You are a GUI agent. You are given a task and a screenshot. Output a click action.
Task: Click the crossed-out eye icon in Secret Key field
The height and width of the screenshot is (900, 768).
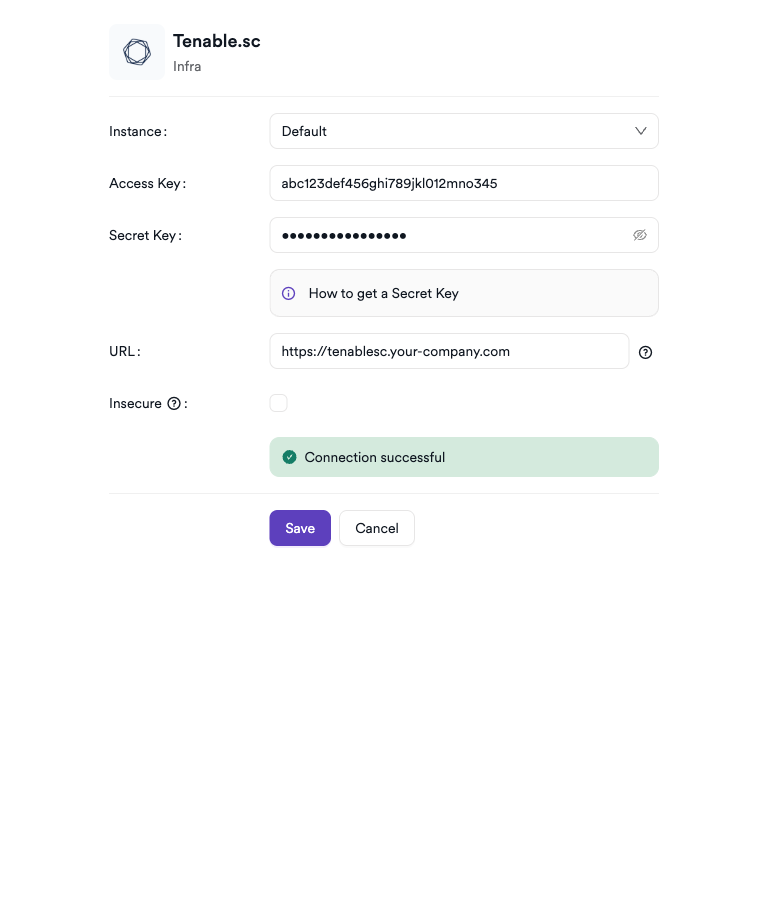640,235
